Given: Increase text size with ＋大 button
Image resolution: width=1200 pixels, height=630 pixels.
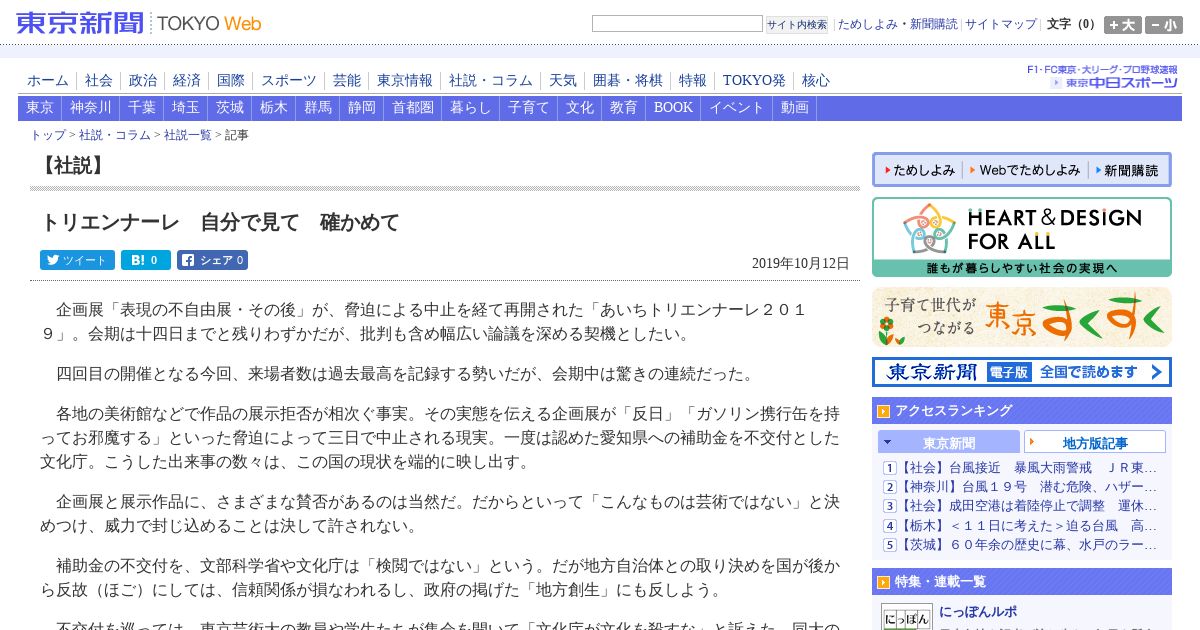Looking at the screenshot, I should tap(1122, 25).
